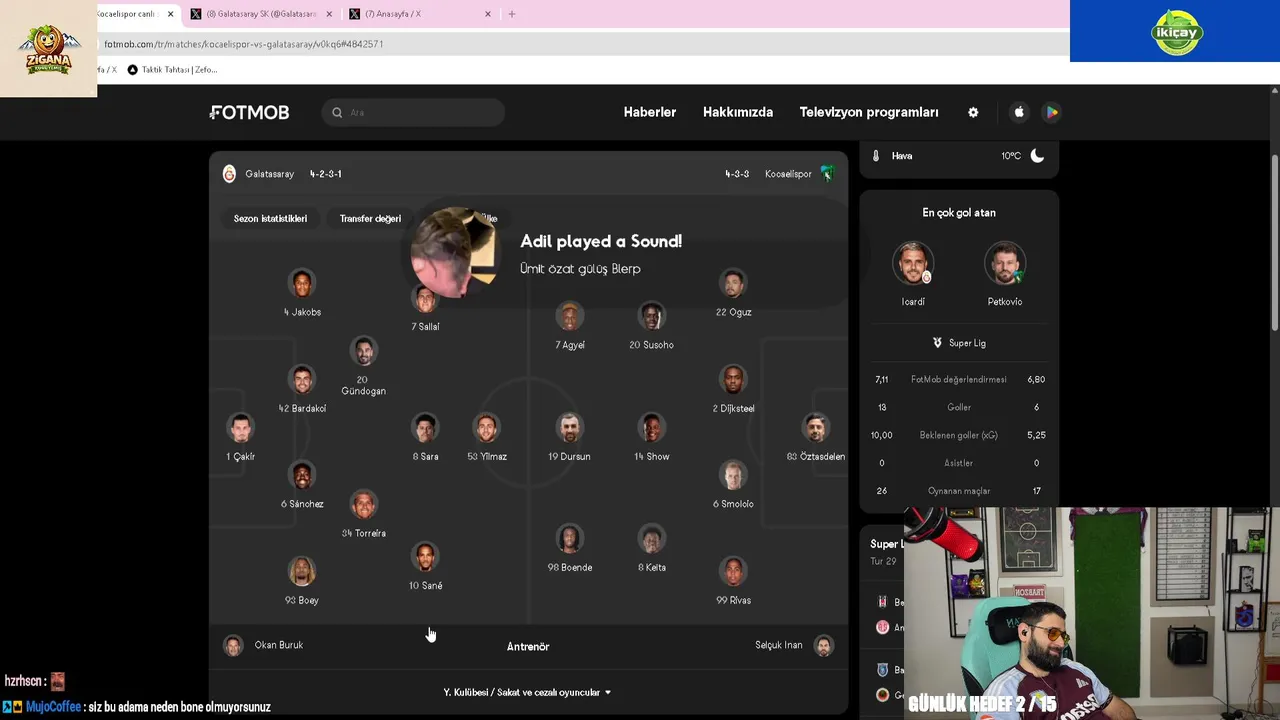The width and height of the screenshot is (1280, 720).
Task: Select player 53 Yilmaz avatar
Action: [x=487, y=428]
